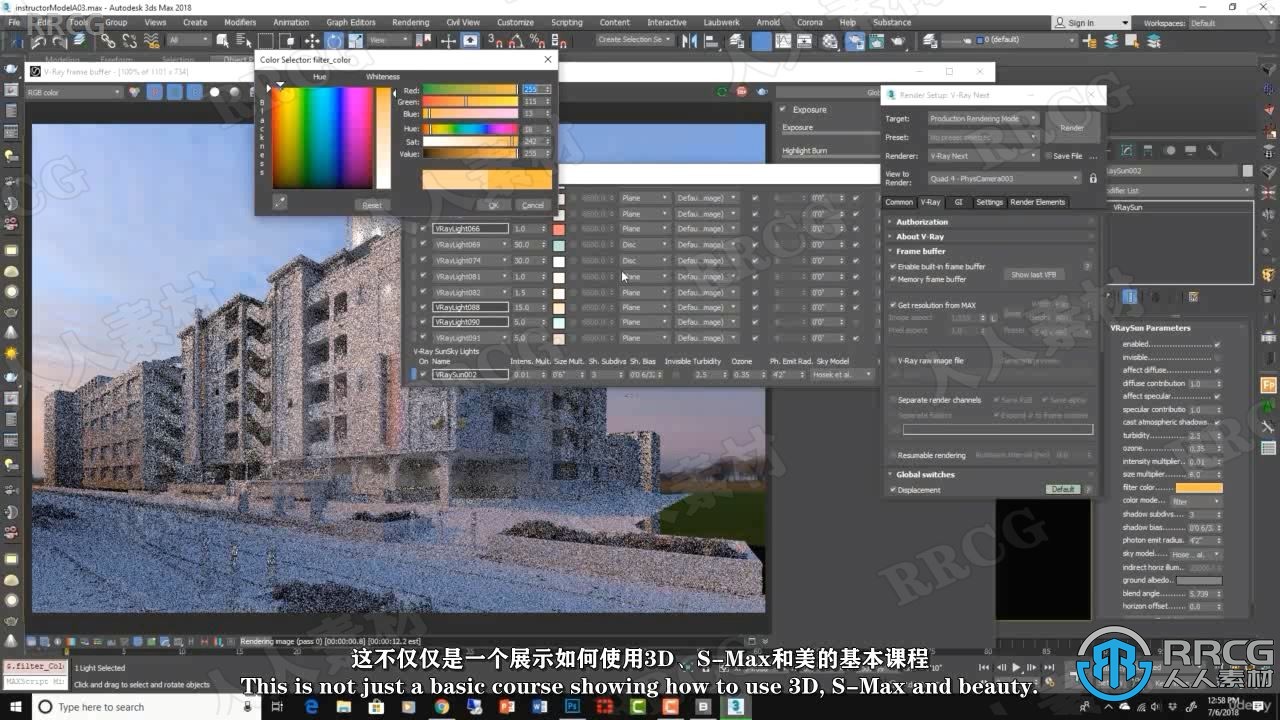Viewport: 1280px width, 720px height.
Task: Click the Mirror tool icon
Action: (x=689, y=40)
